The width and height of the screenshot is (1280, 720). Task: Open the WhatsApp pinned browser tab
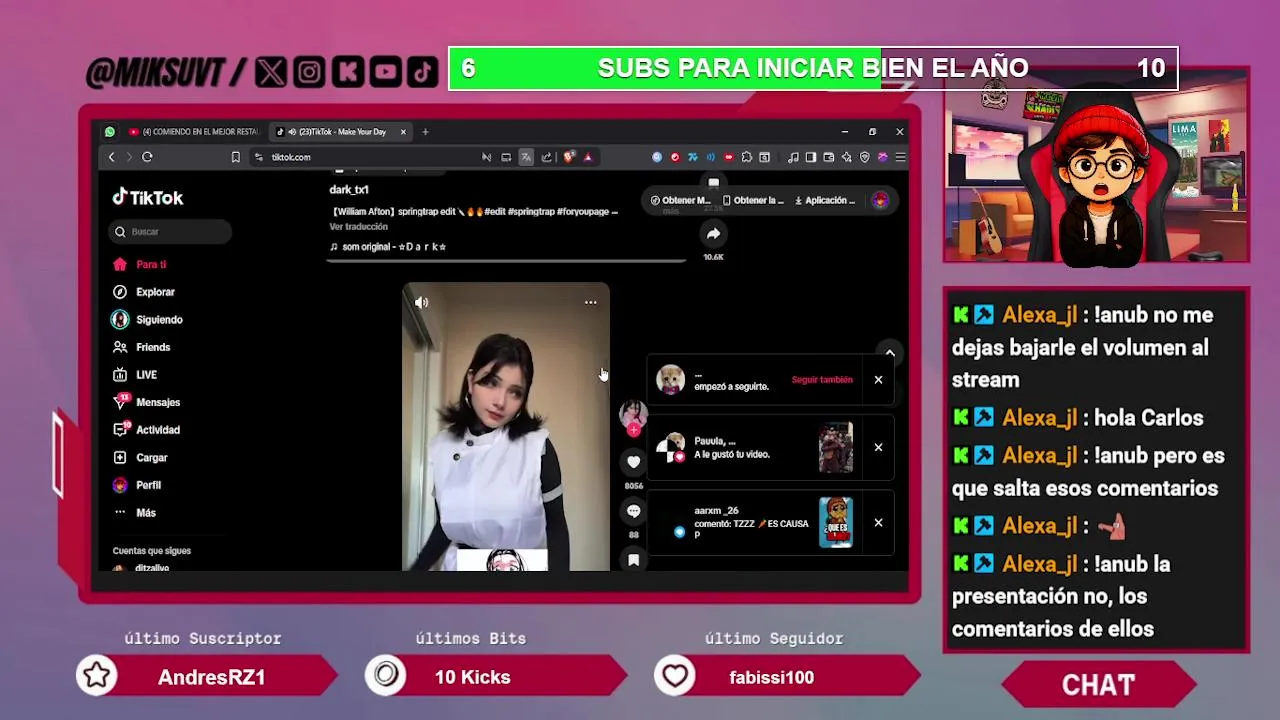click(110, 132)
